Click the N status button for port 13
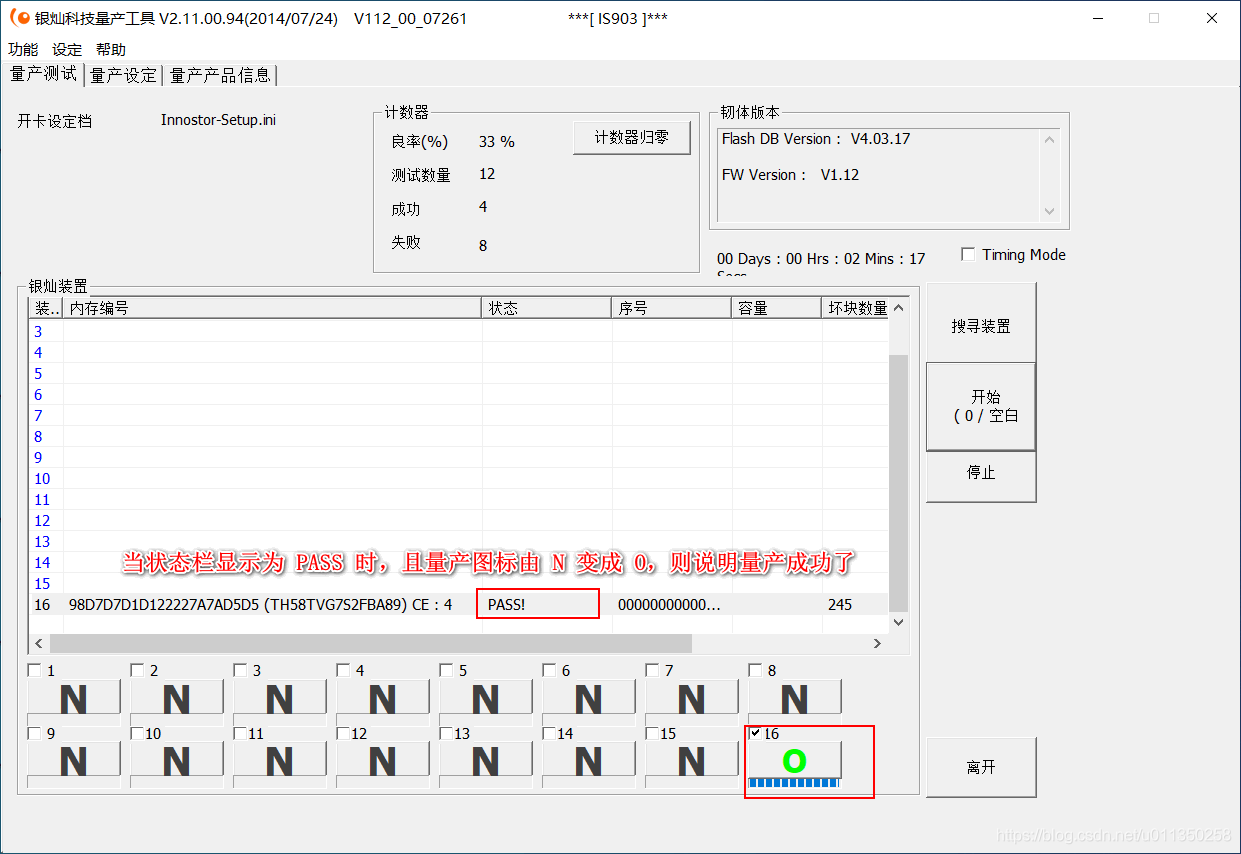The height and width of the screenshot is (854, 1241). [485, 760]
